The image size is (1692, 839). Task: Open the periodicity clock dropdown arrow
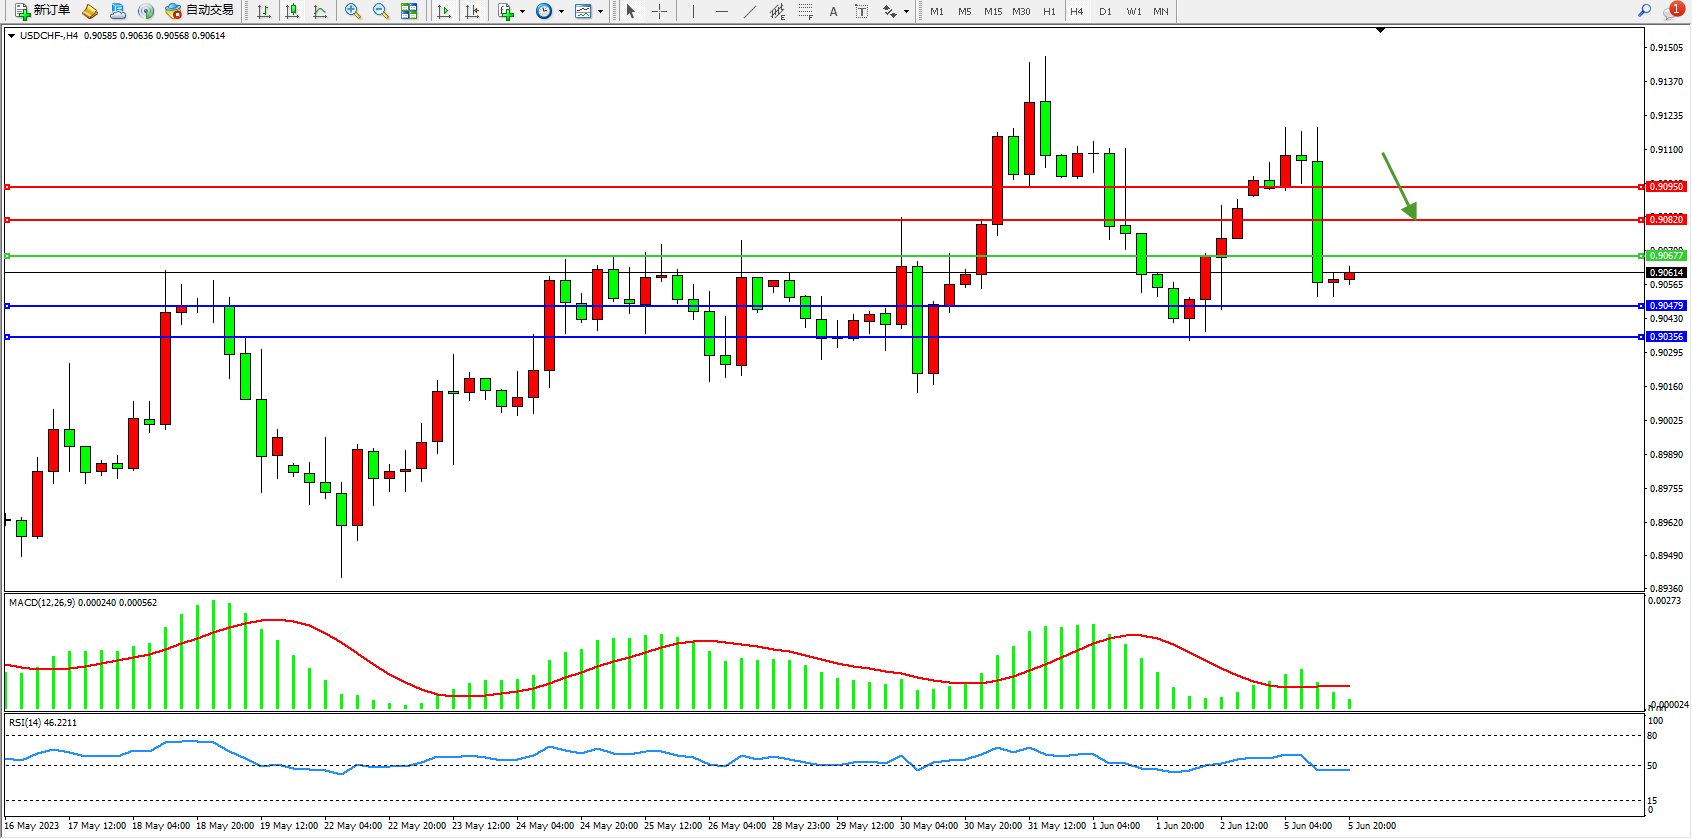[561, 12]
